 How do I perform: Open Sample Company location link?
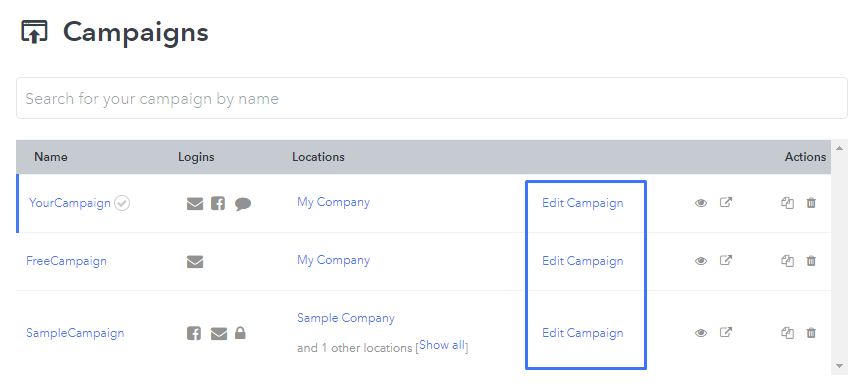(346, 318)
